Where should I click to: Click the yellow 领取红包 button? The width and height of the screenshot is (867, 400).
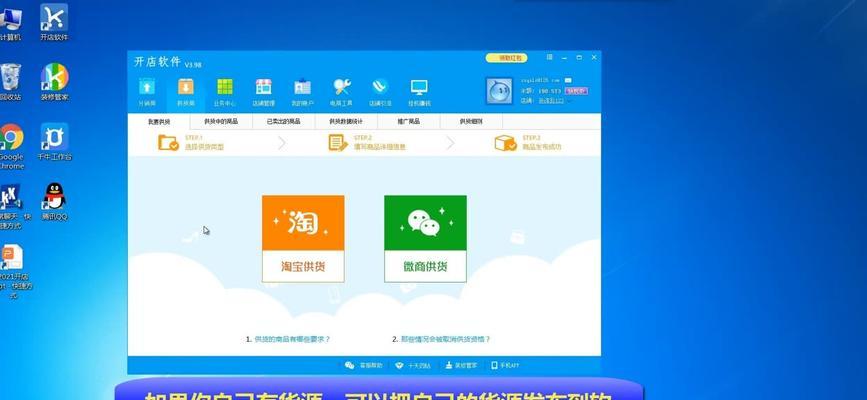point(506,58)
